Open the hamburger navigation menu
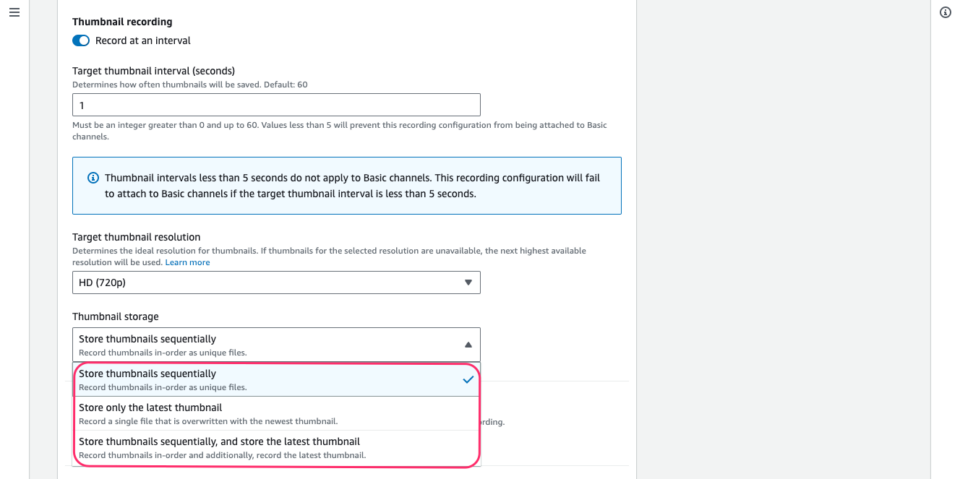Screen dimensions: 960x479 [x=14, y=12]
